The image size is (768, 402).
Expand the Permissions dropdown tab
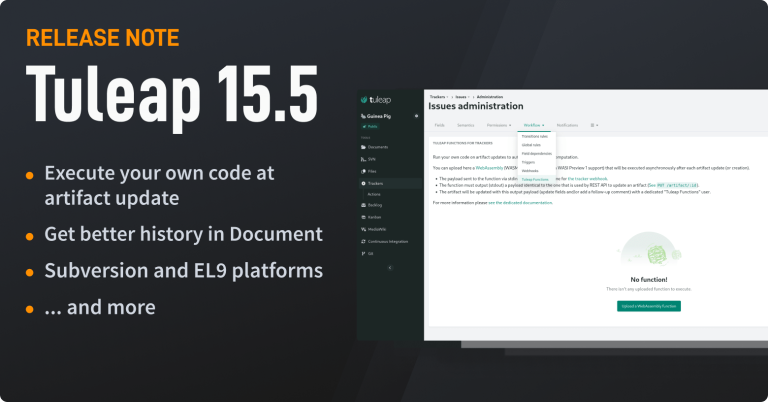(x=498, y=125)
